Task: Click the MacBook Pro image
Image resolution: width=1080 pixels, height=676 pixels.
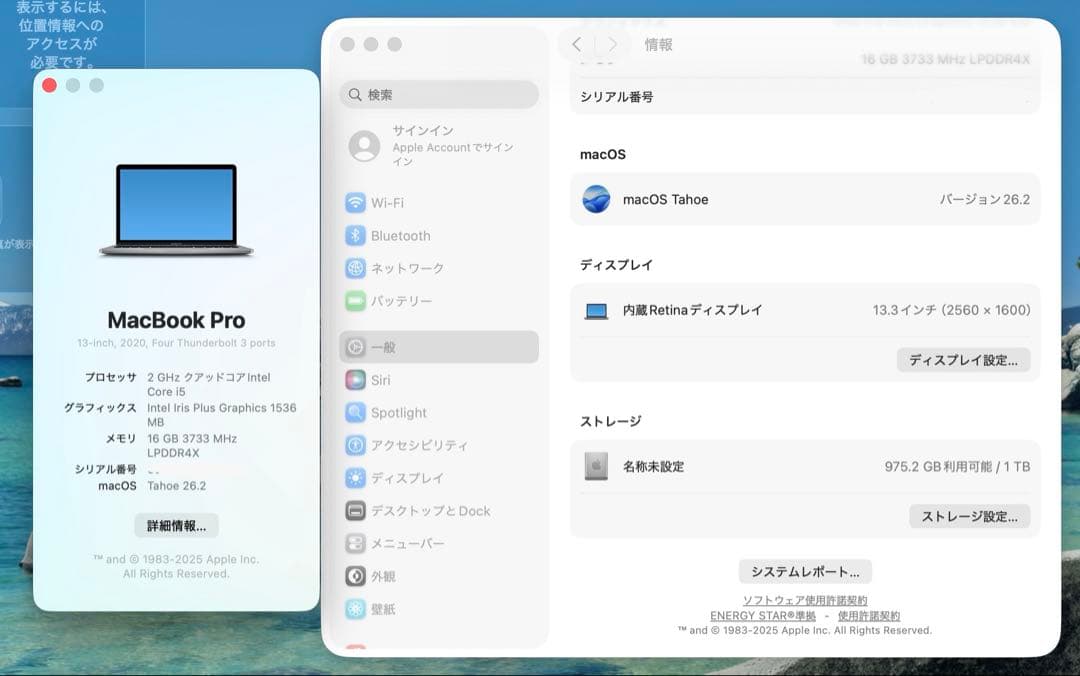Action: [176, 211]
